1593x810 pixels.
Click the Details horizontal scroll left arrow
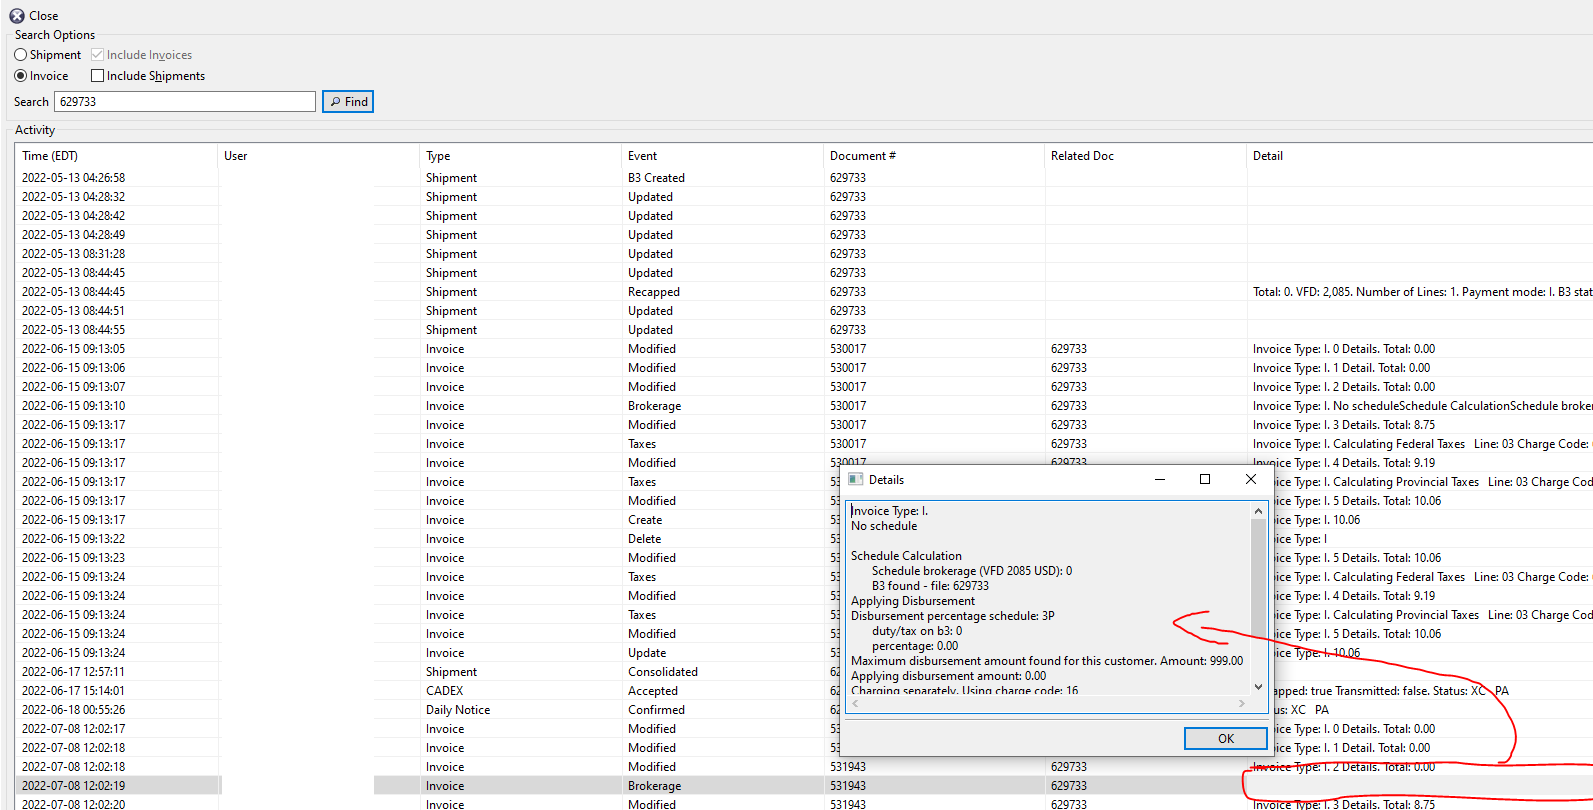[856, 703]
